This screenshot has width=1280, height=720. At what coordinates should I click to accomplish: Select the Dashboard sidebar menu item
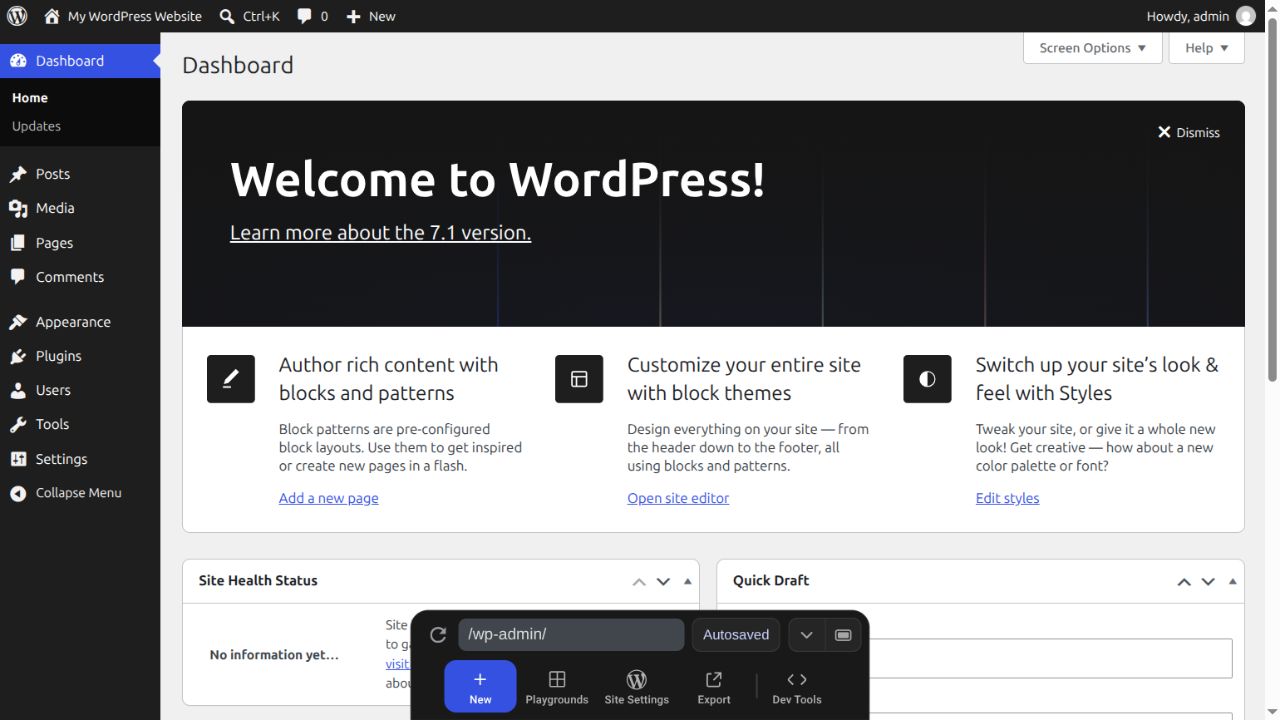(x=80, y=61)
